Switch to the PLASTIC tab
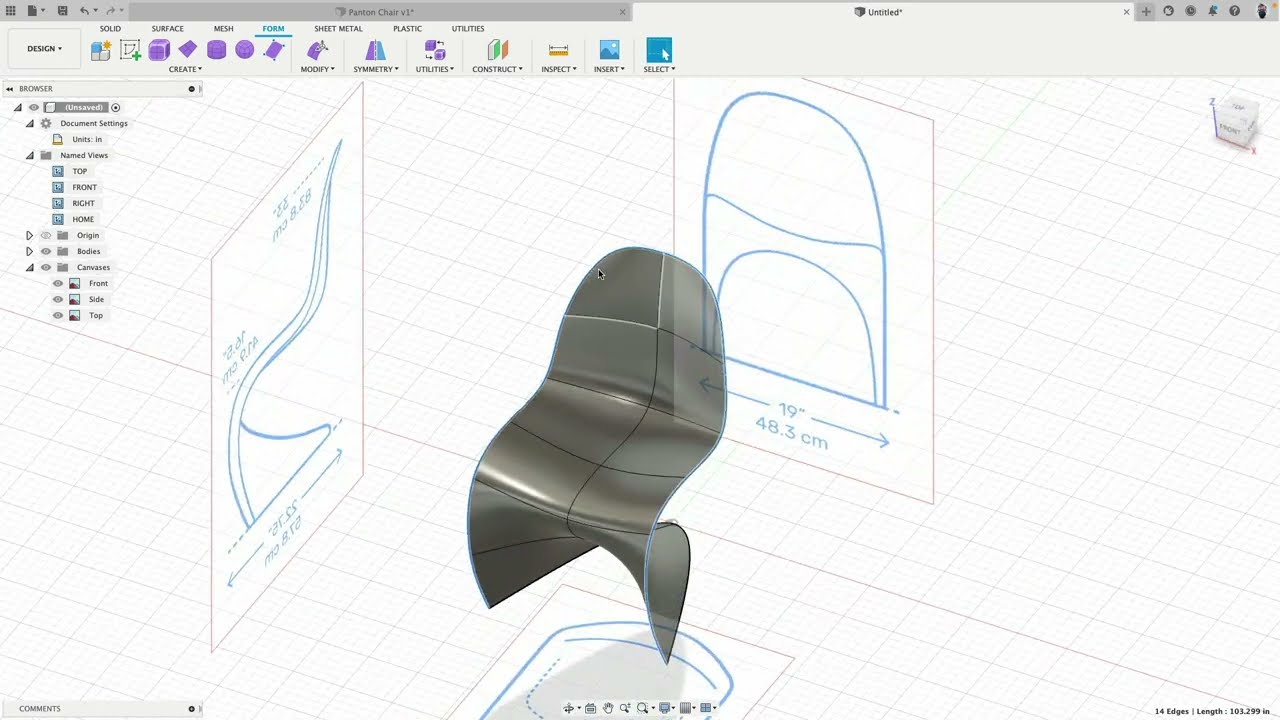This screenshot has width=1280, height=720. [x=407, y=28]
